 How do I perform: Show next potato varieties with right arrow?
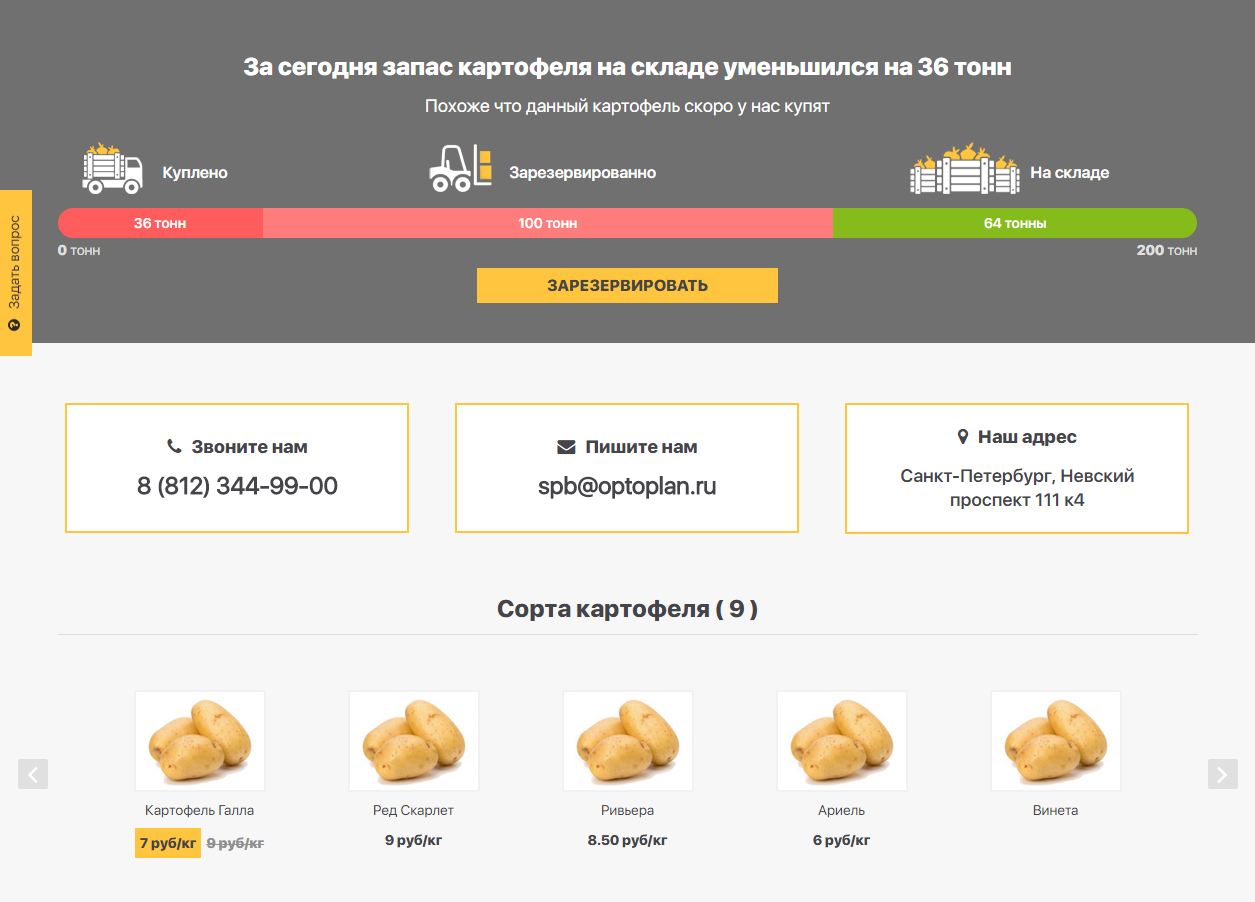pos(1223,774)
